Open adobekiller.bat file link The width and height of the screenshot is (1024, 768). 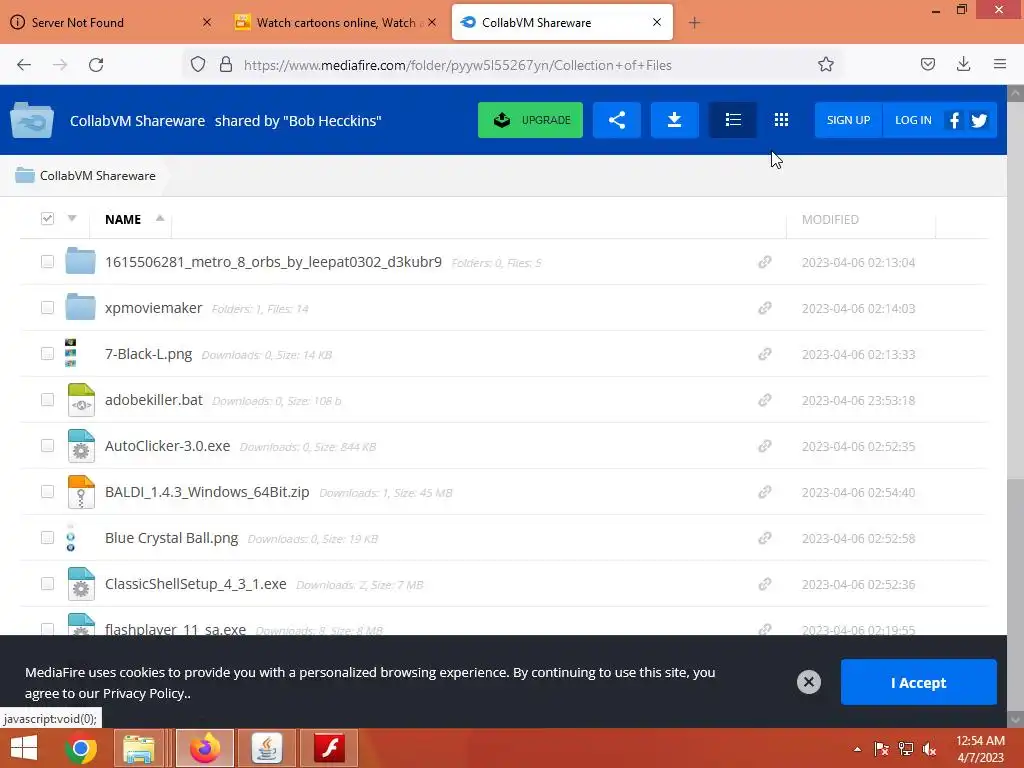click(x=154, y=400)
